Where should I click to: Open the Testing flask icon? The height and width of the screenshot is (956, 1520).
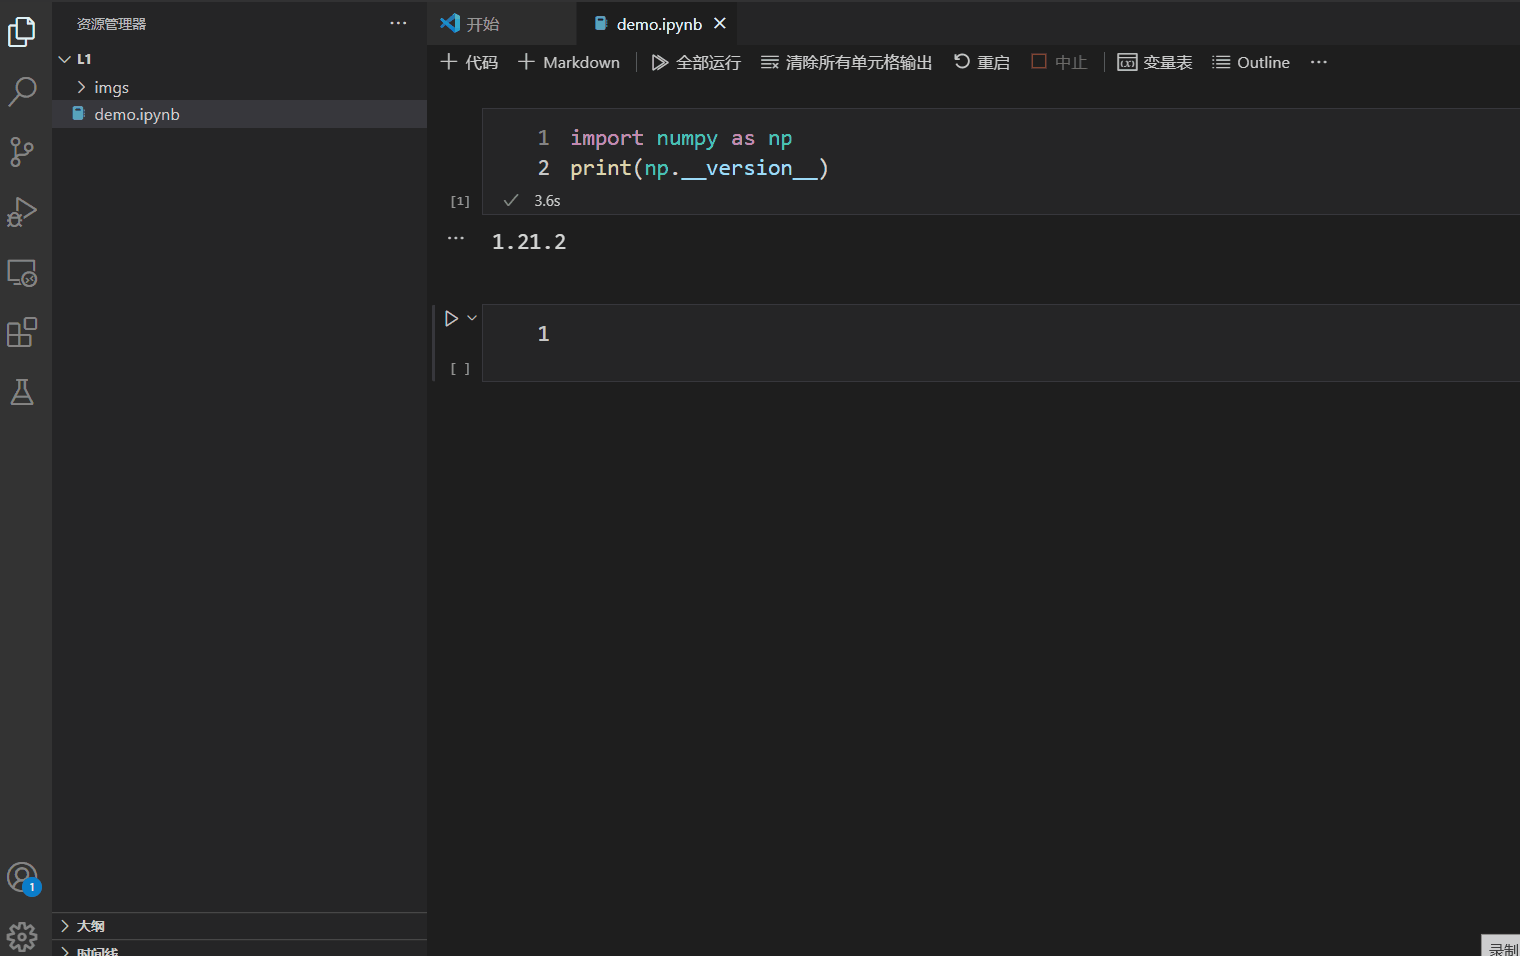click(22, 392)
